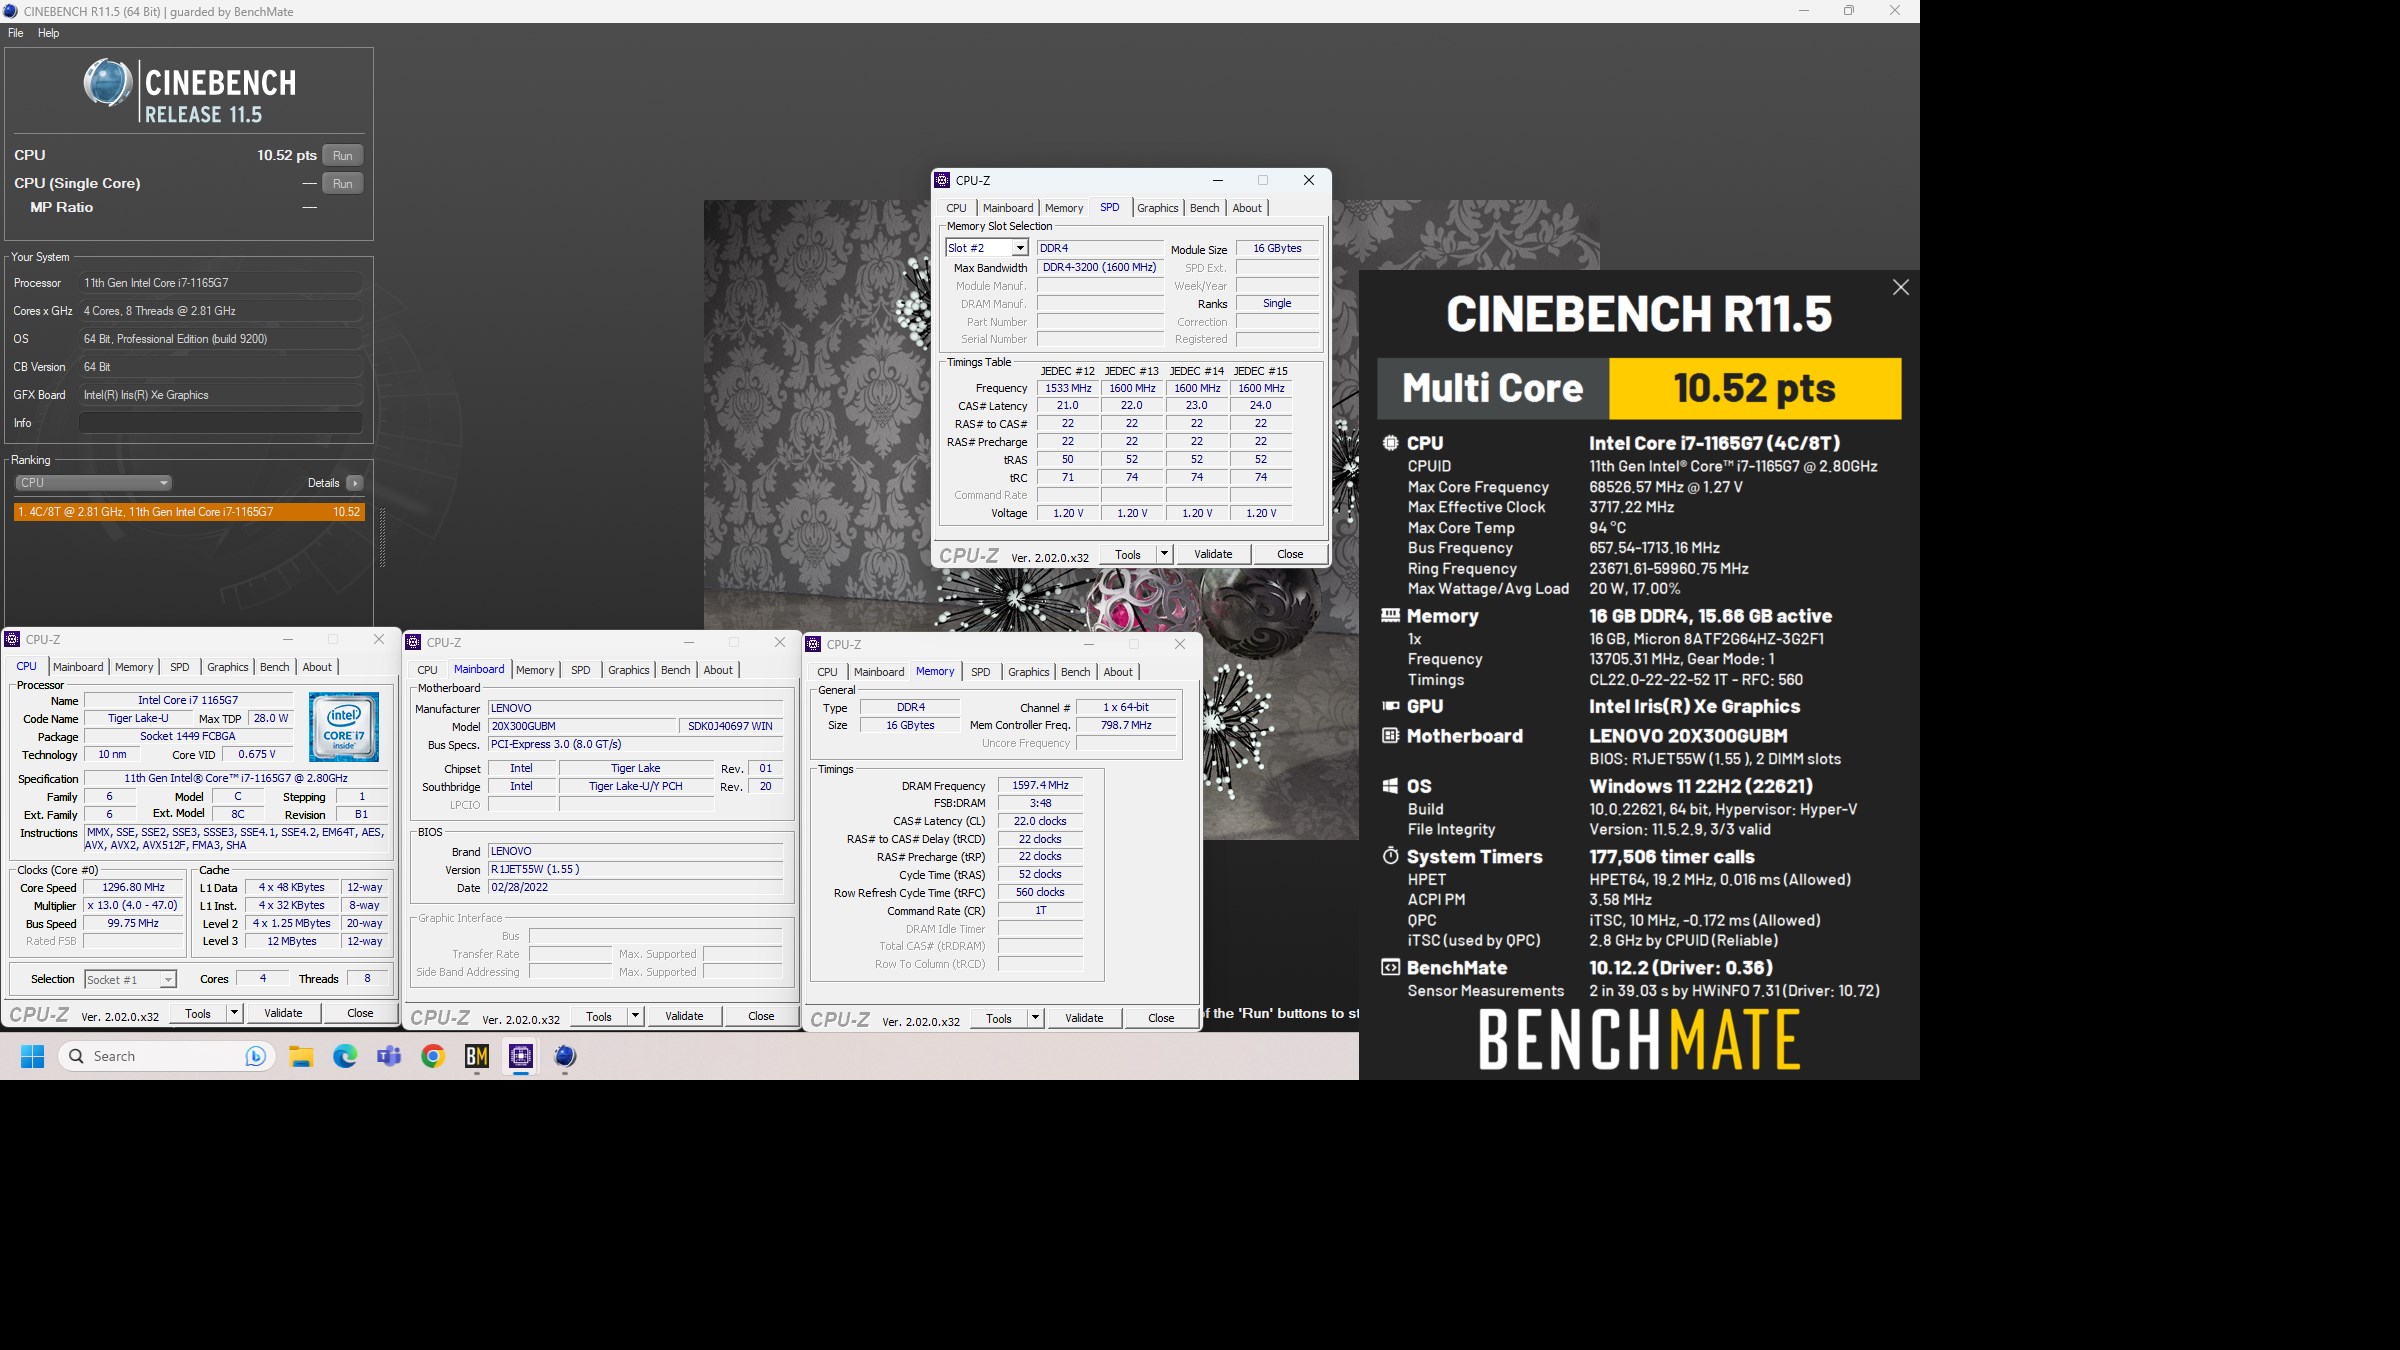Run the CPU Single Core benchmark
The height and width of the screenshot is (1350, 2400).
coord(343,184)
